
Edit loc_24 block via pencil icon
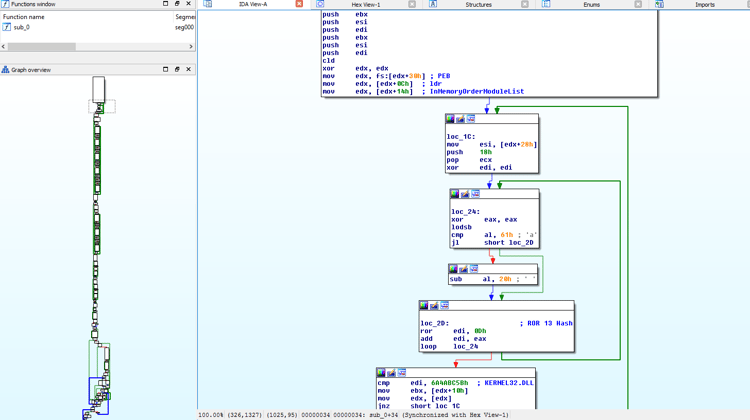click(464, 194)
